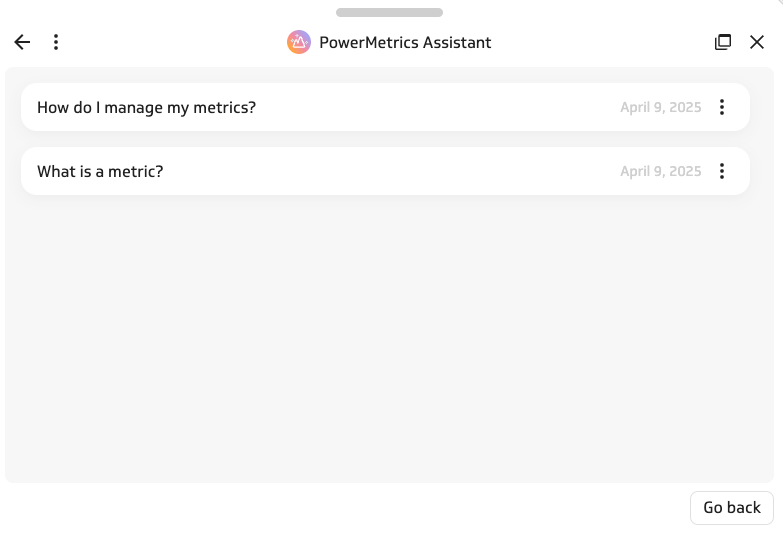Open the header three-dot options menu
783x536 pixels.
point(56,42)
